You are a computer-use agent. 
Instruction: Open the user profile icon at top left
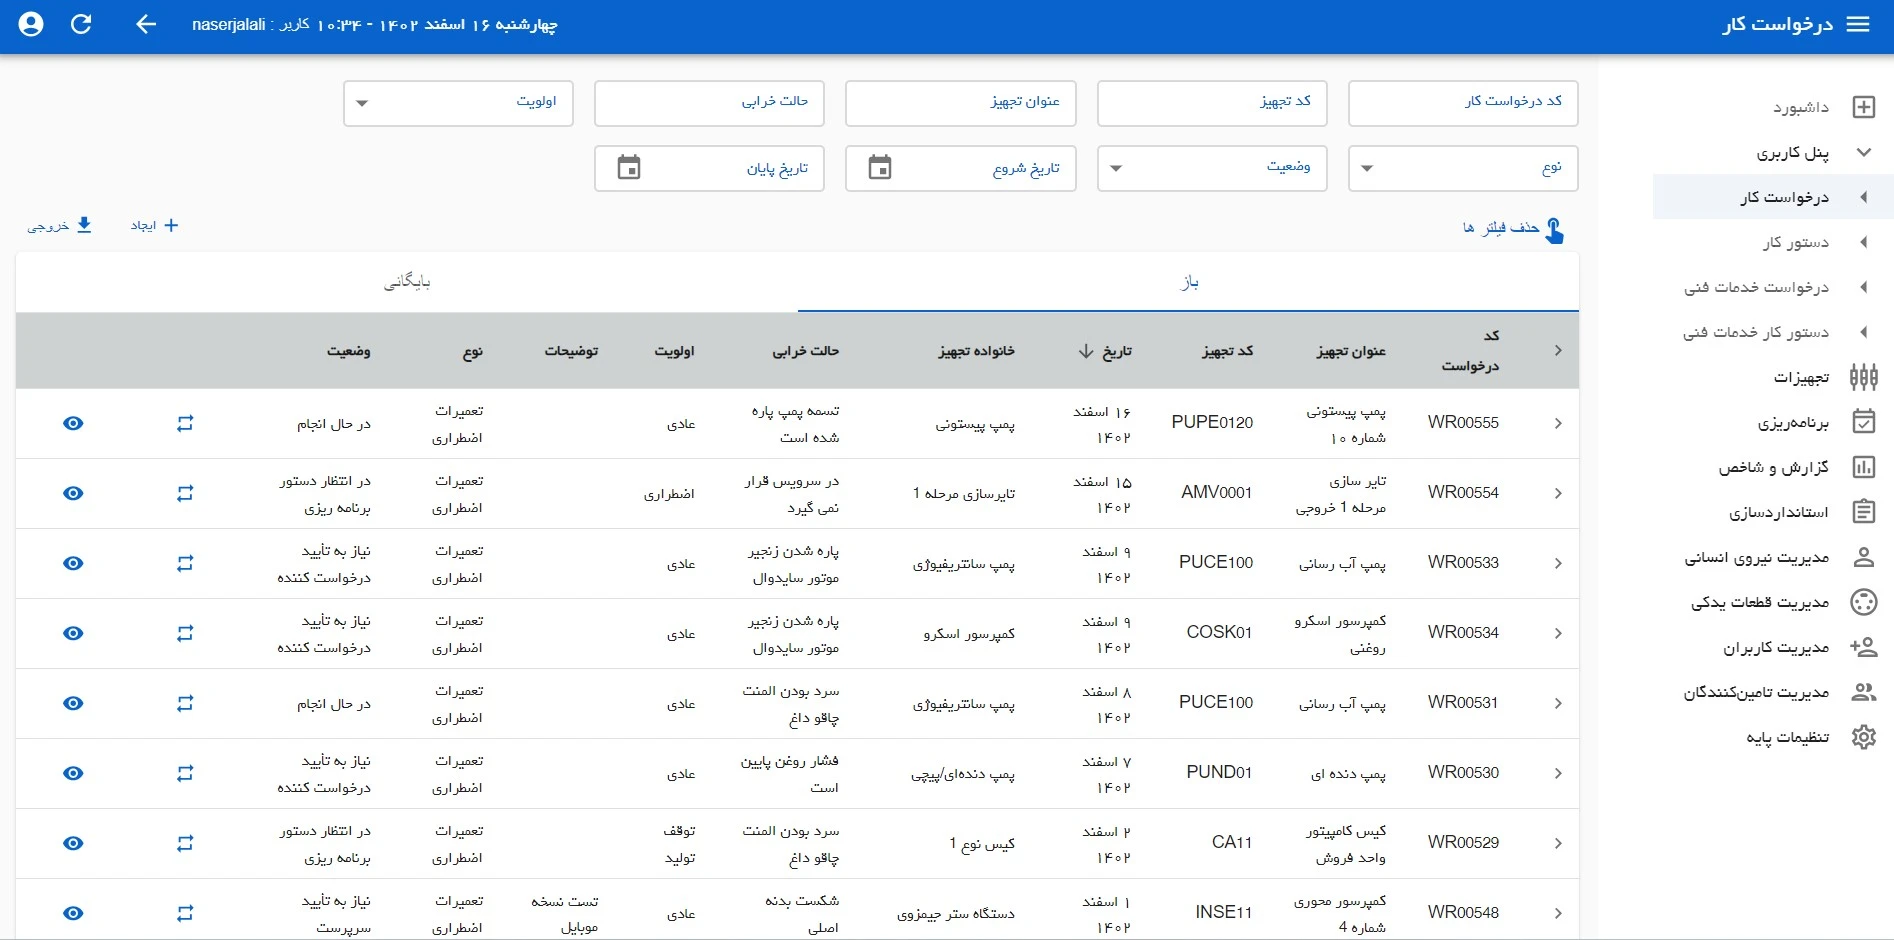coord(29,25)
